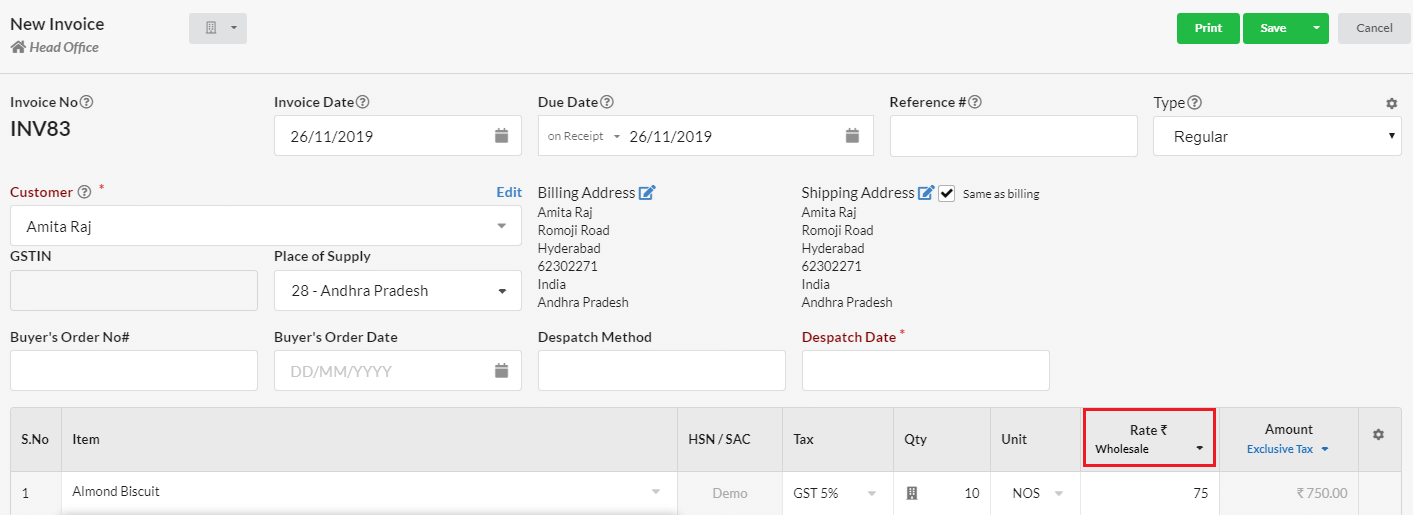Click the Buyer's Order Date calendar icon
The width and height of the screenshot is (1413, 515).
(x=502, y=371)
